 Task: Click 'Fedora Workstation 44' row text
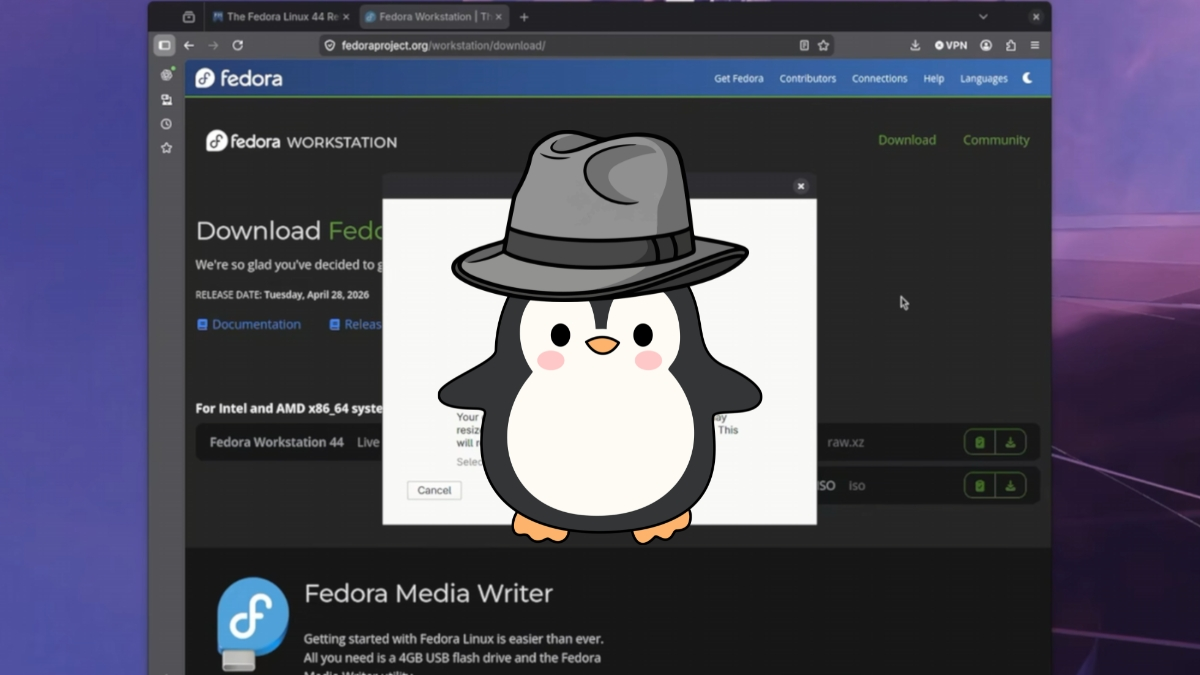point(276,442)
